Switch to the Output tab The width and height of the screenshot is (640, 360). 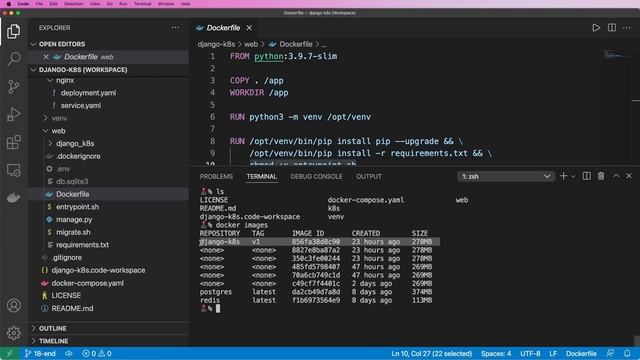click(x=369, y=176)
